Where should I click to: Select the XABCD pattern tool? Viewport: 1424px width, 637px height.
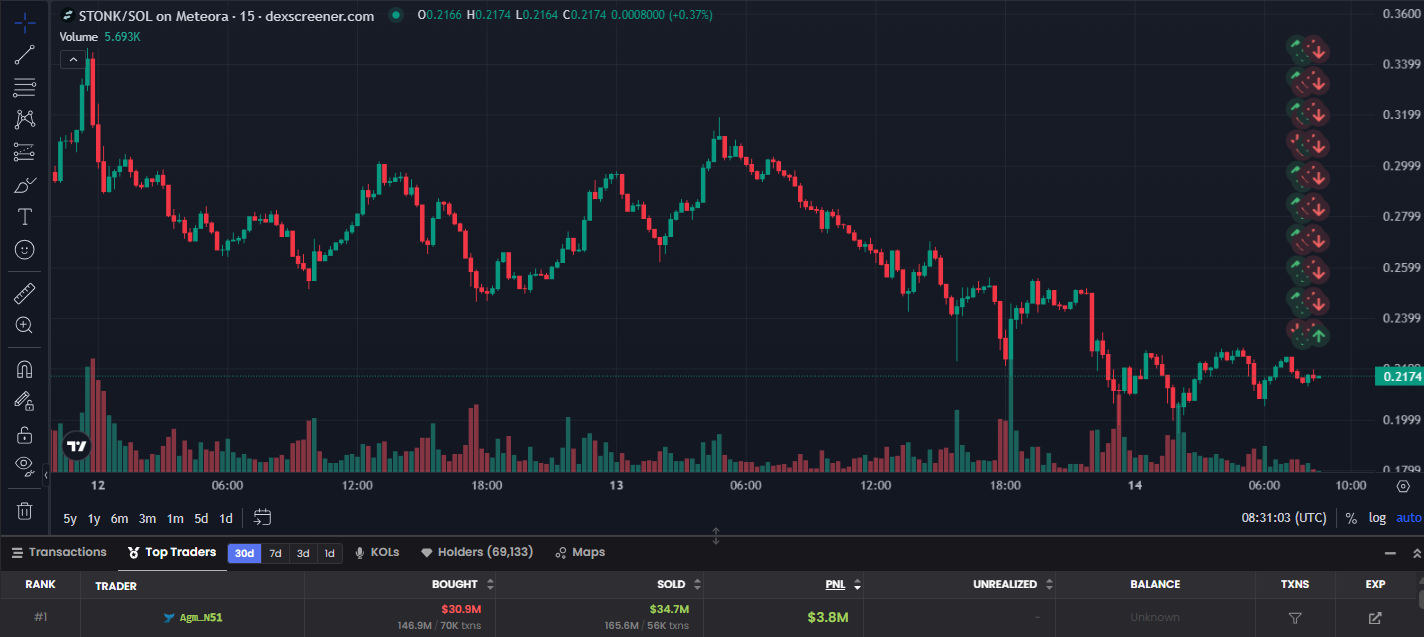tap(25, 119)
